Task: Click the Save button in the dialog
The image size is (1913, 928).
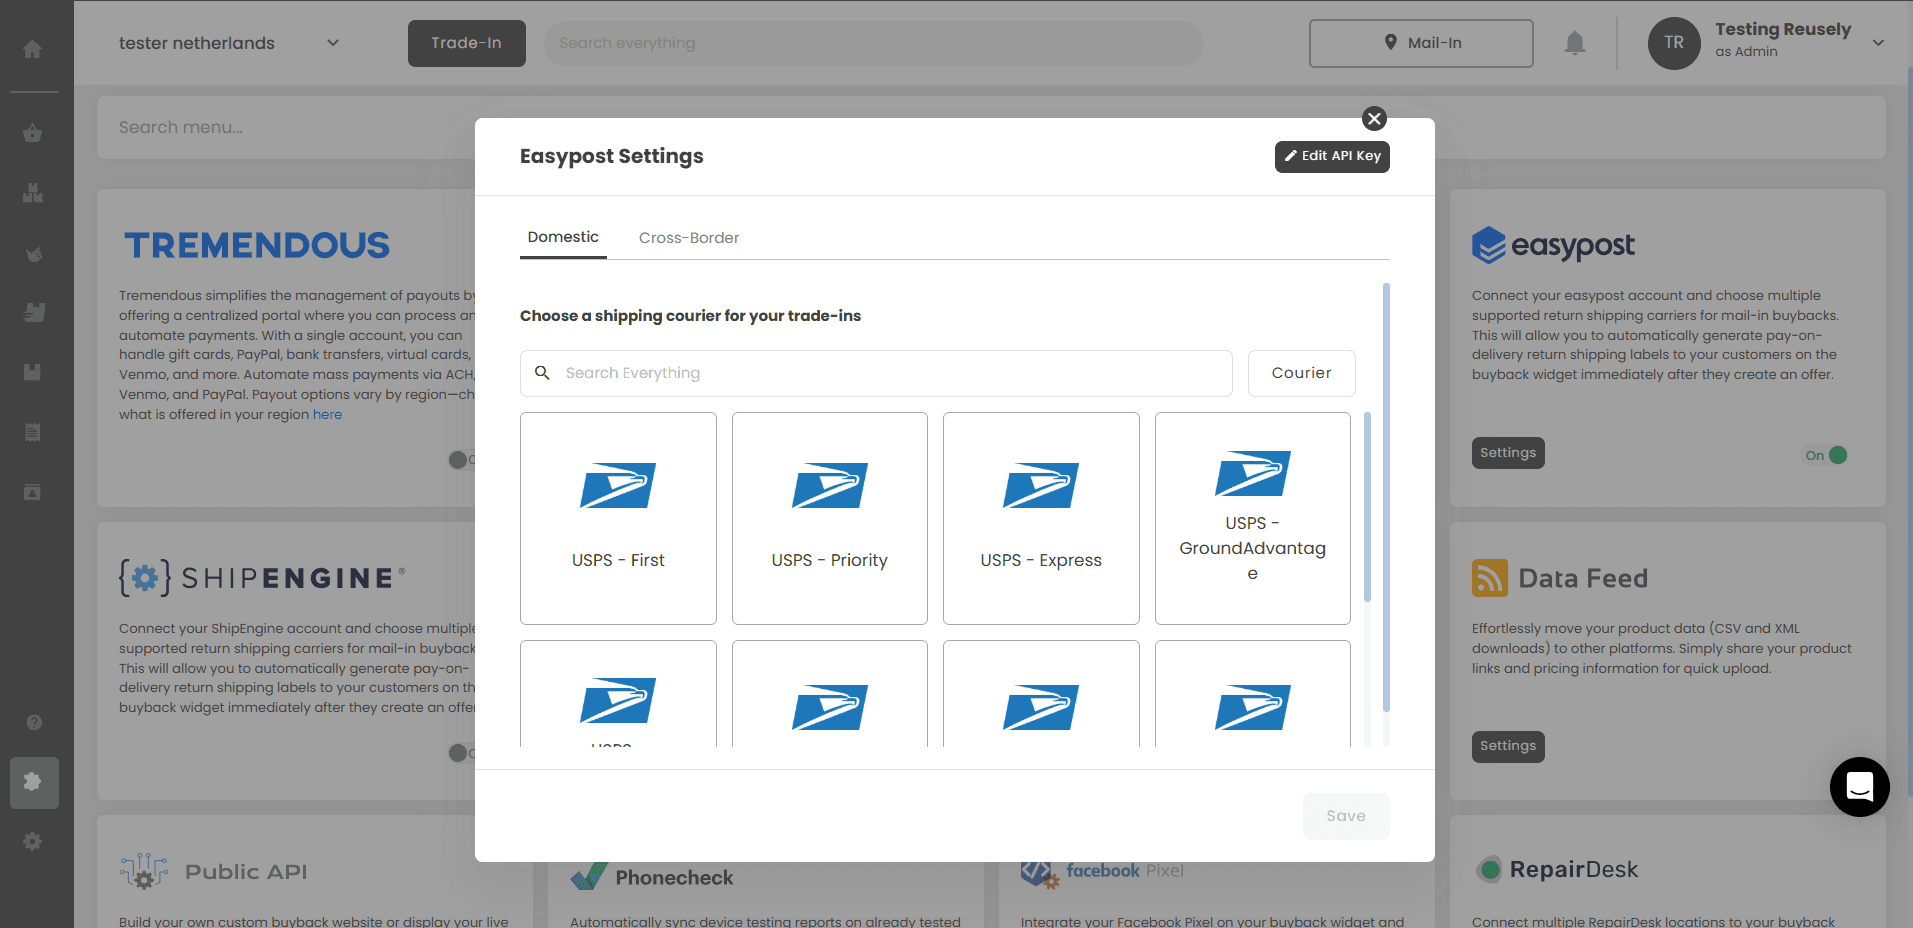Action: 1346,816
